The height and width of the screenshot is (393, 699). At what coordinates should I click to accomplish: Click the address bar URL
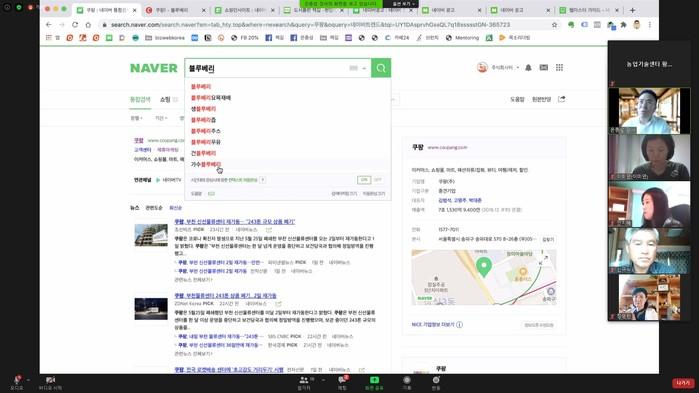click(x=310, y=25)
